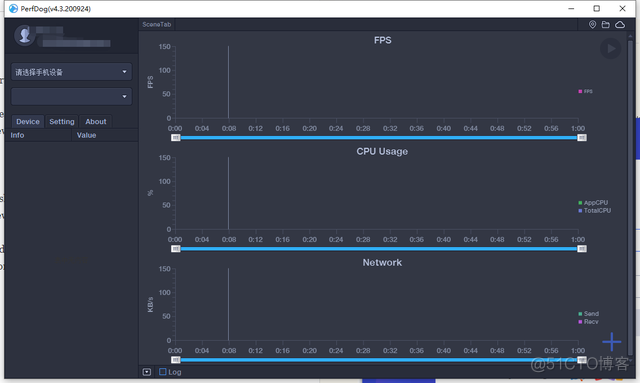The width and height of the screenshot is (640, 383).
Task: Select the Device tab
Action: click(28, 122)
